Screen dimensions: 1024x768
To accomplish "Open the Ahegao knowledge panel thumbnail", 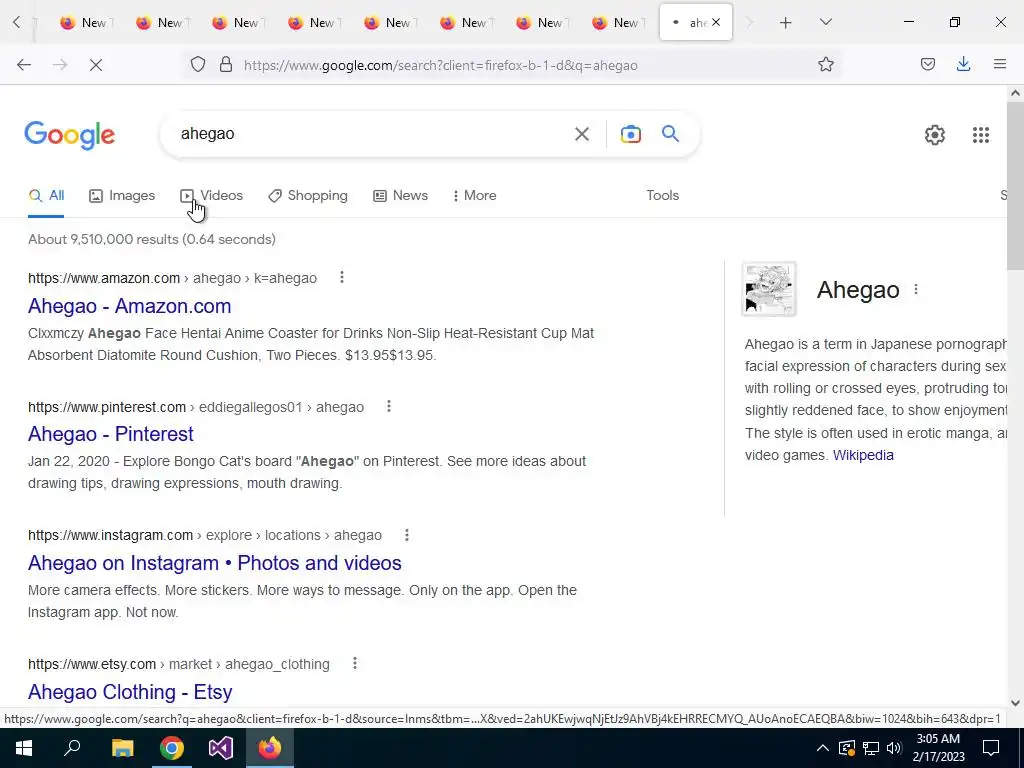I will 769,289.
